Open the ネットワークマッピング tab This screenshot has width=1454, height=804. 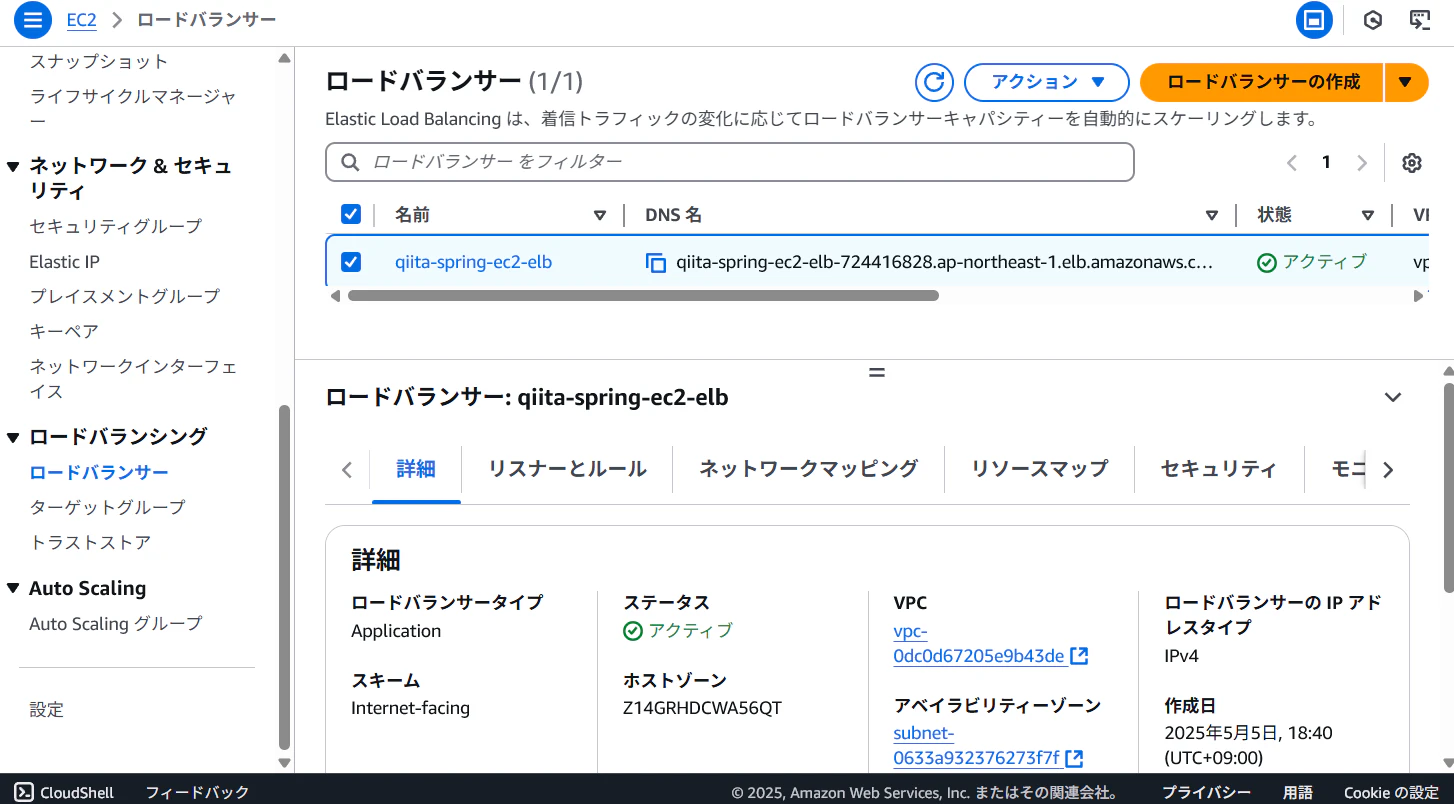click(808, 469)
